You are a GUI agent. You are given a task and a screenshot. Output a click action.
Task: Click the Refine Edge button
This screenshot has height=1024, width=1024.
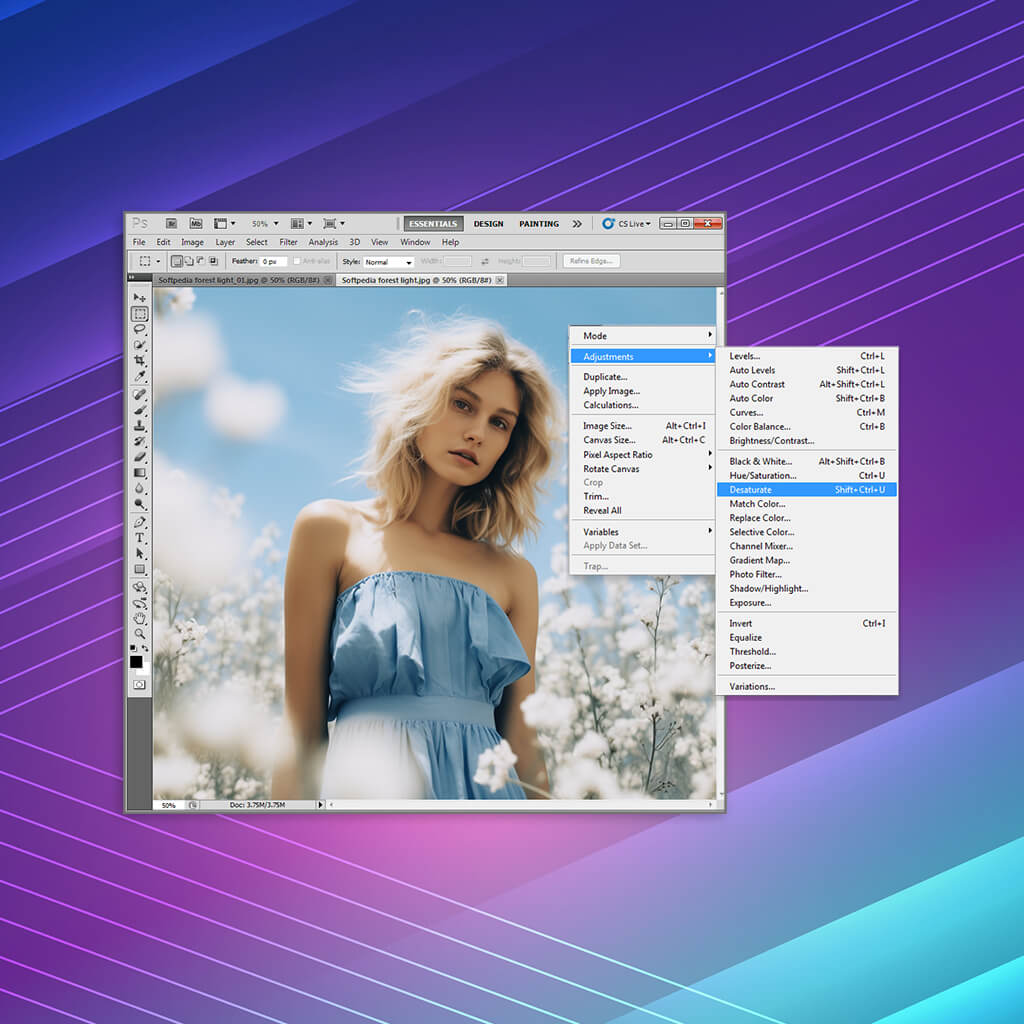(590, 260)
